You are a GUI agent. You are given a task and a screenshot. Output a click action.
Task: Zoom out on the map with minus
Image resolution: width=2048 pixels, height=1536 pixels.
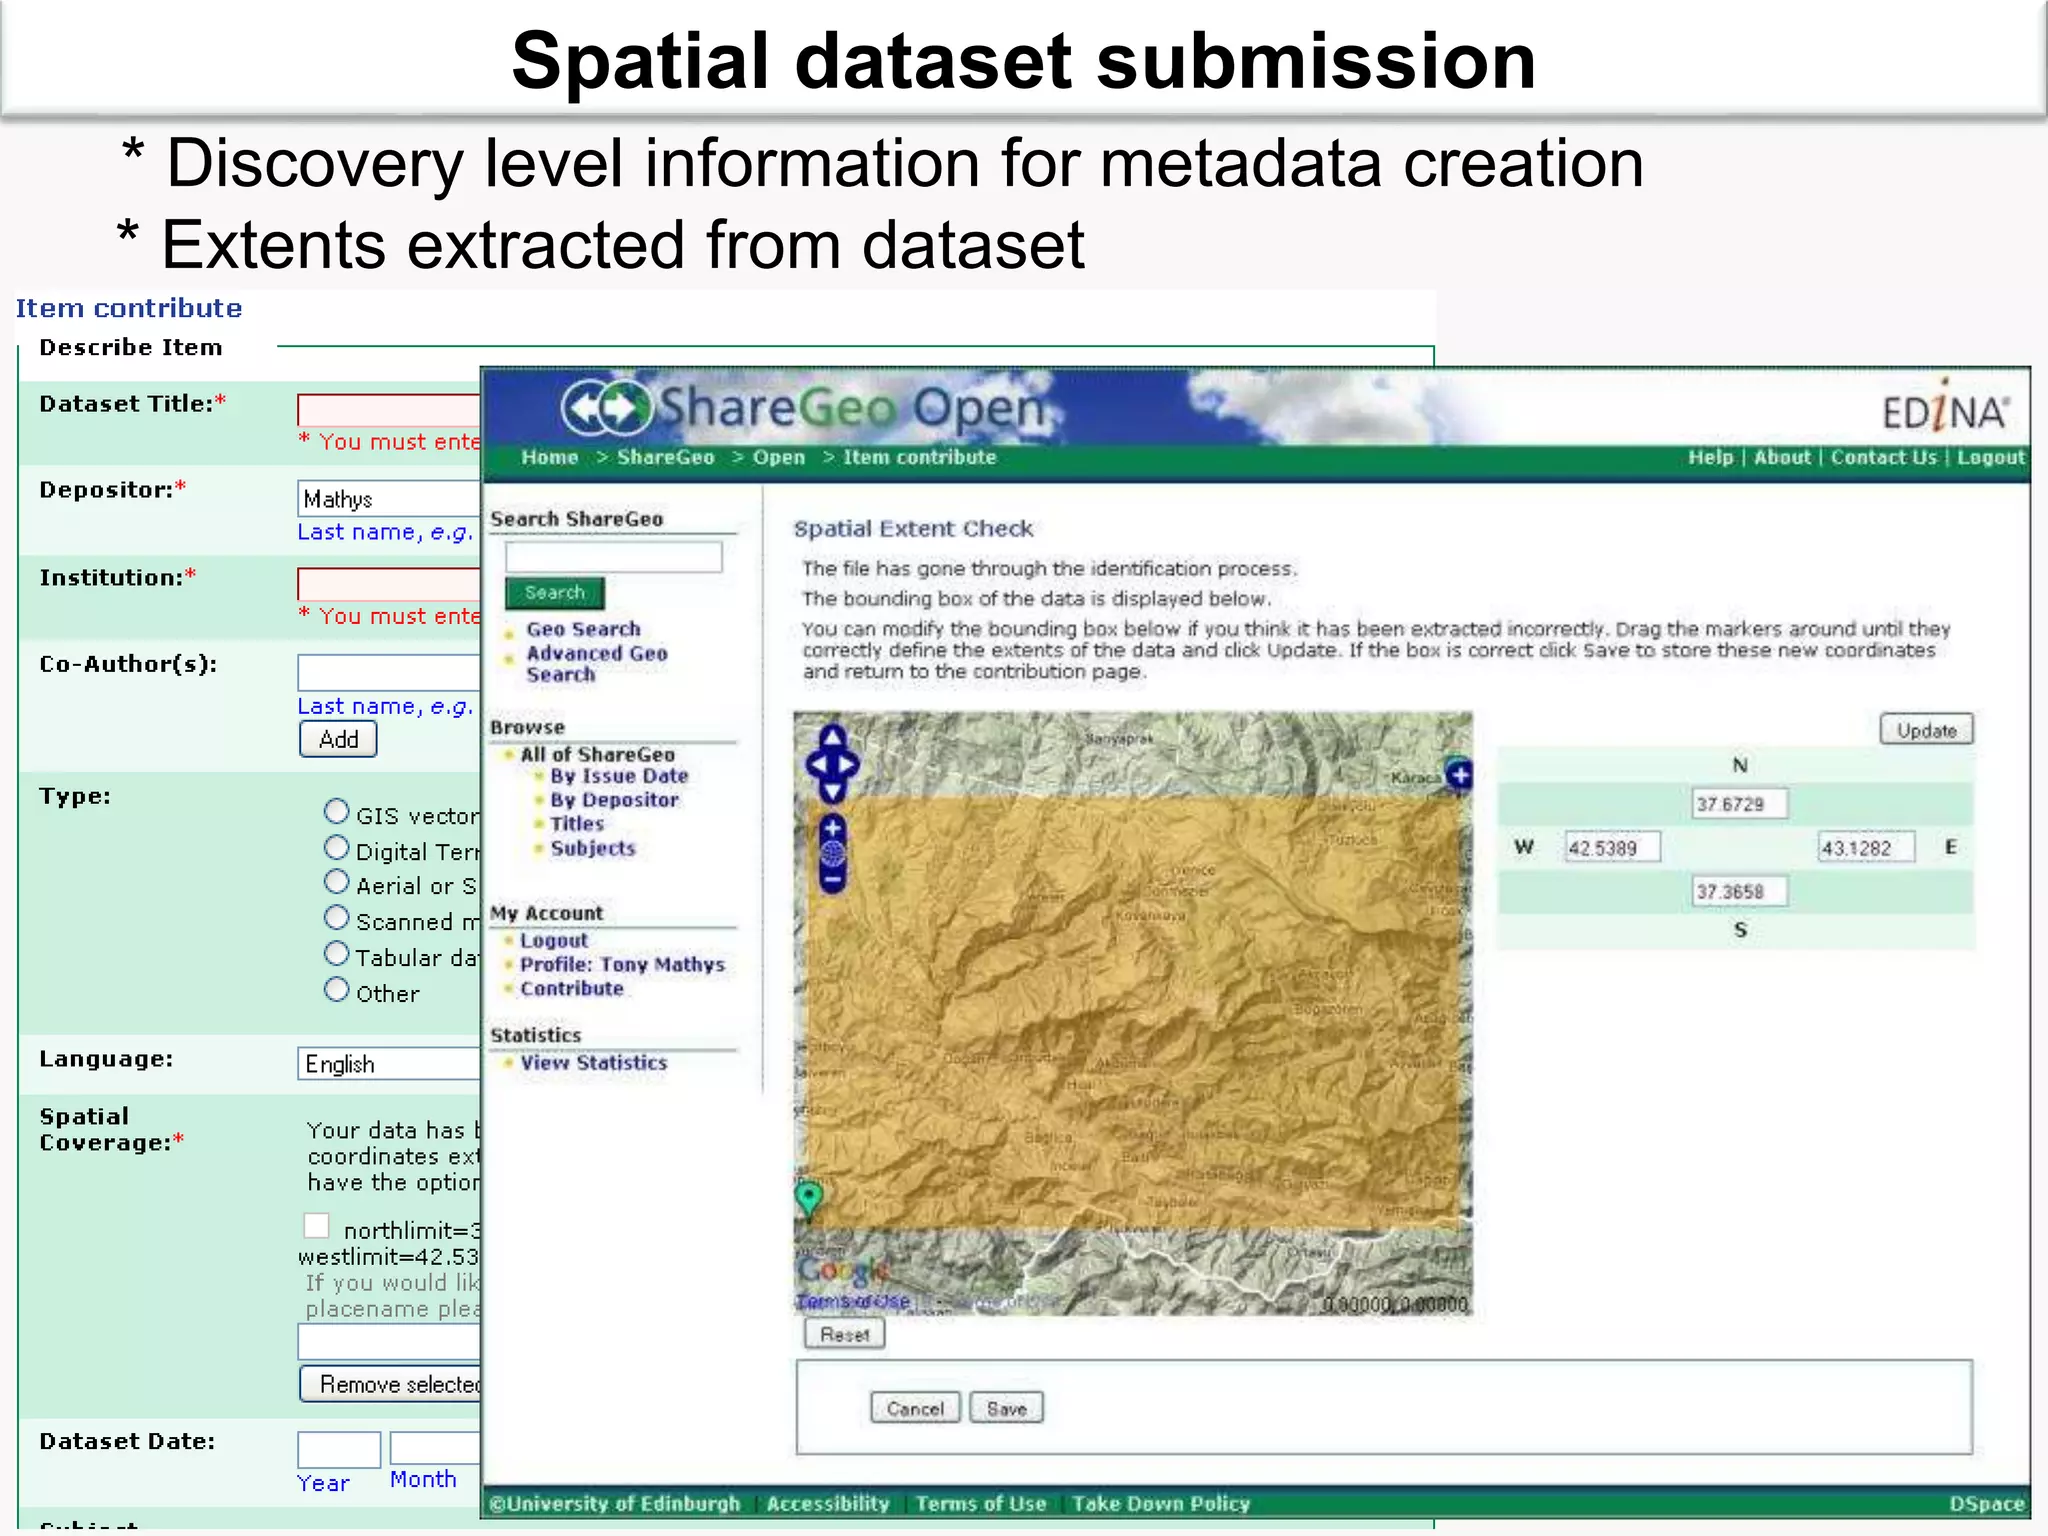833,879
